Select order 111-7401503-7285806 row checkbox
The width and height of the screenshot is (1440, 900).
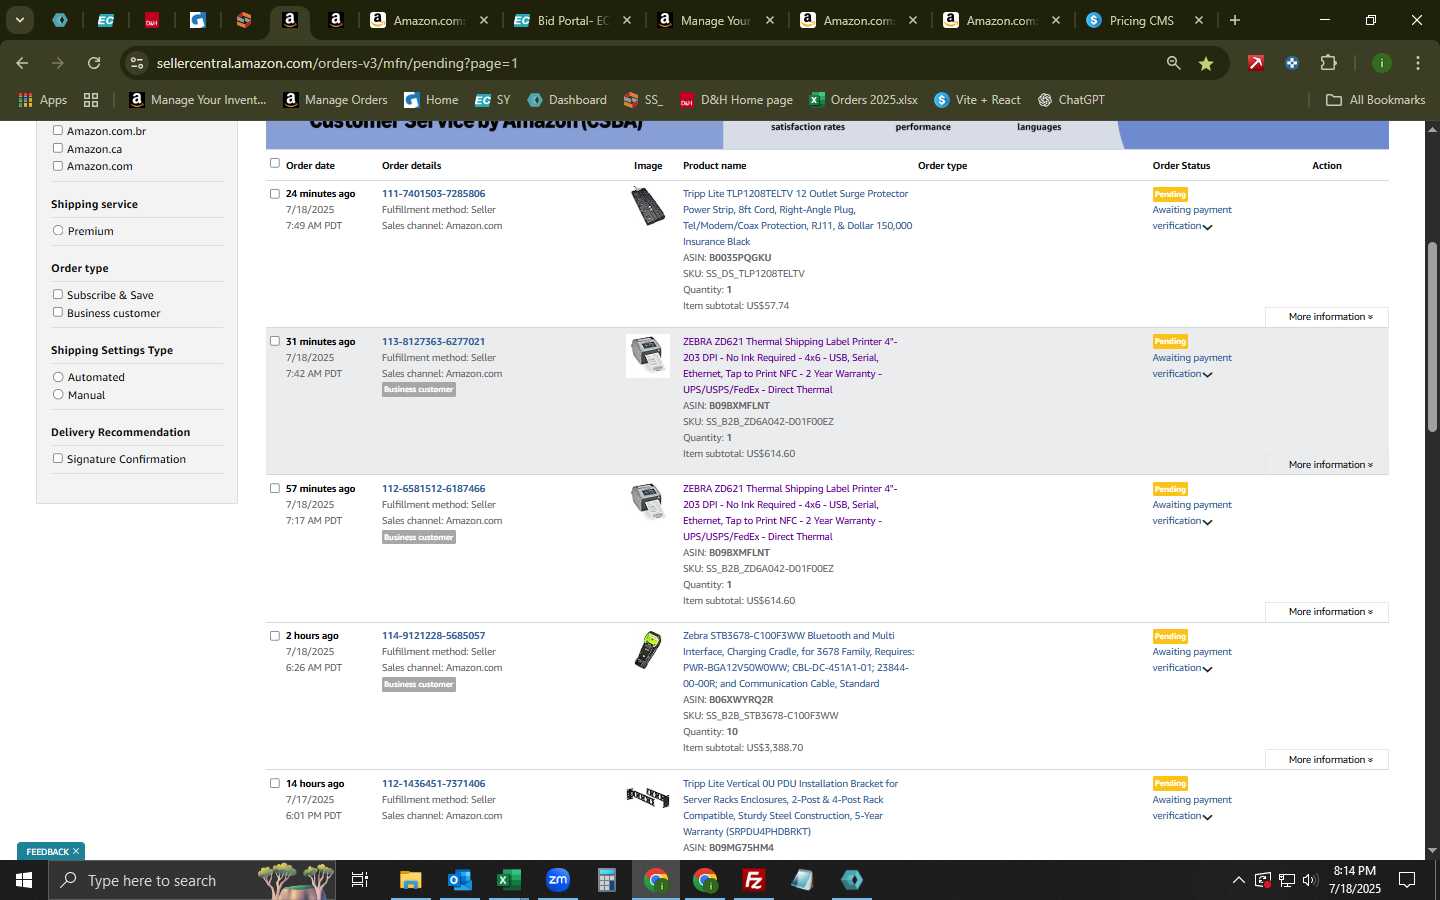point(275,193)
